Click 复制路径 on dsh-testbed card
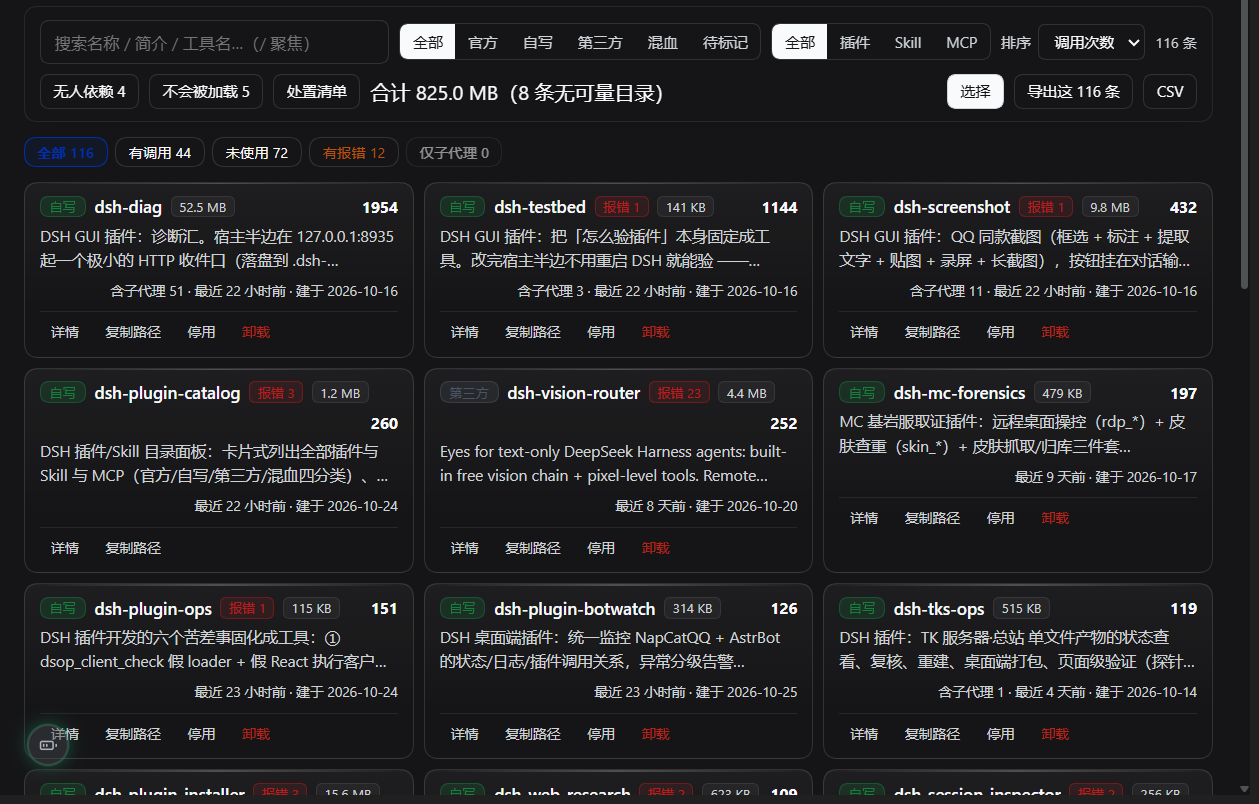This screenshot has height=804, width=1259. 533,332
